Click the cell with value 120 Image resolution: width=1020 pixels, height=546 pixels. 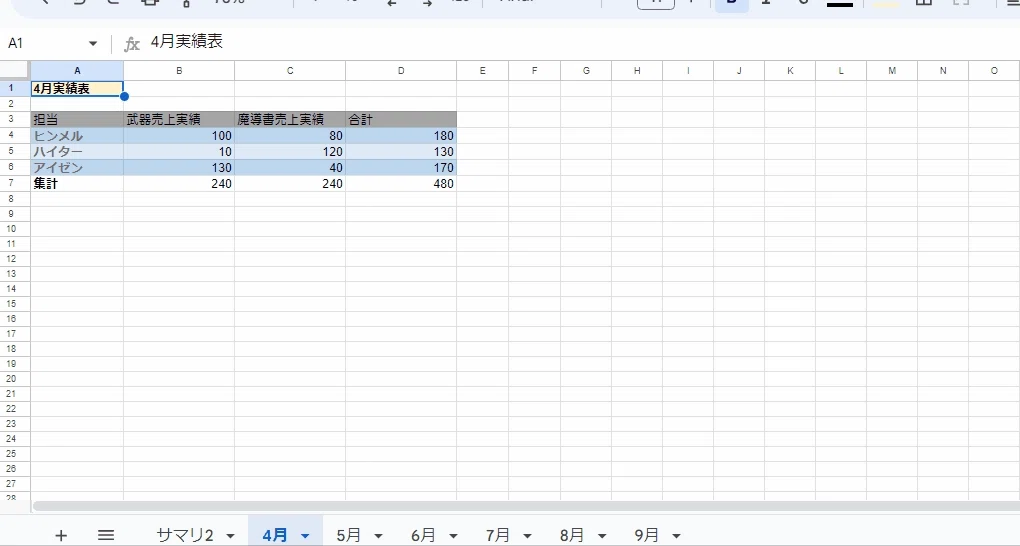coord(290,151)
